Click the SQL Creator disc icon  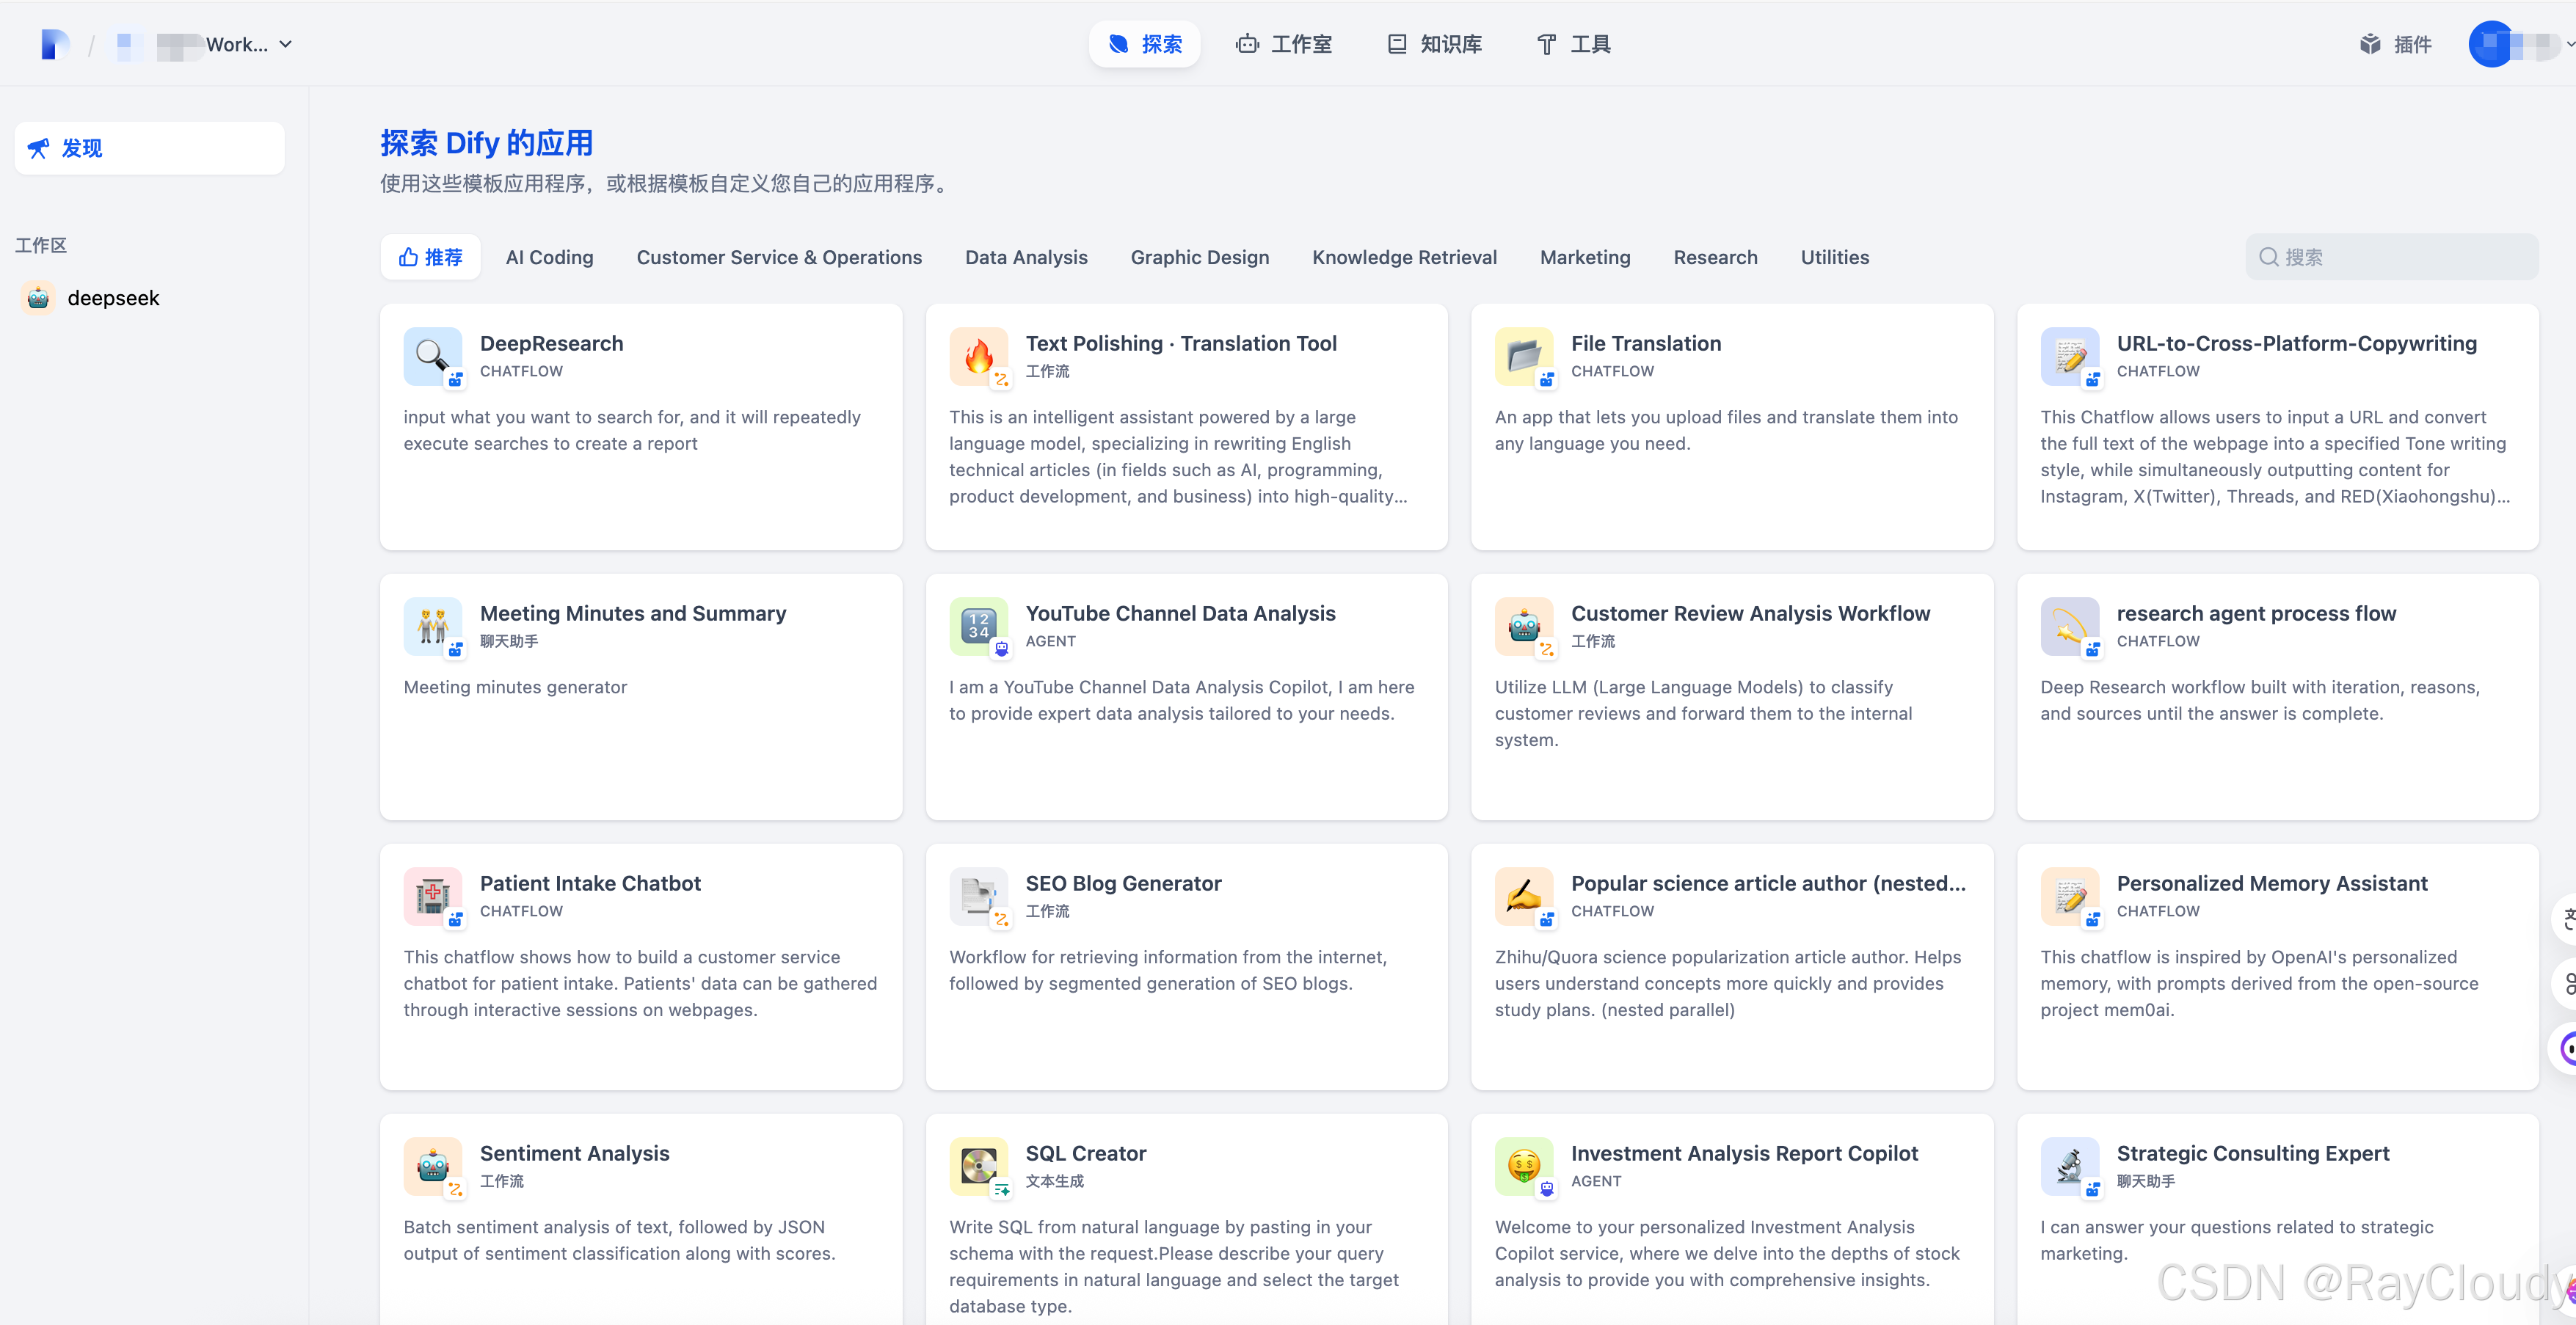977,1166
